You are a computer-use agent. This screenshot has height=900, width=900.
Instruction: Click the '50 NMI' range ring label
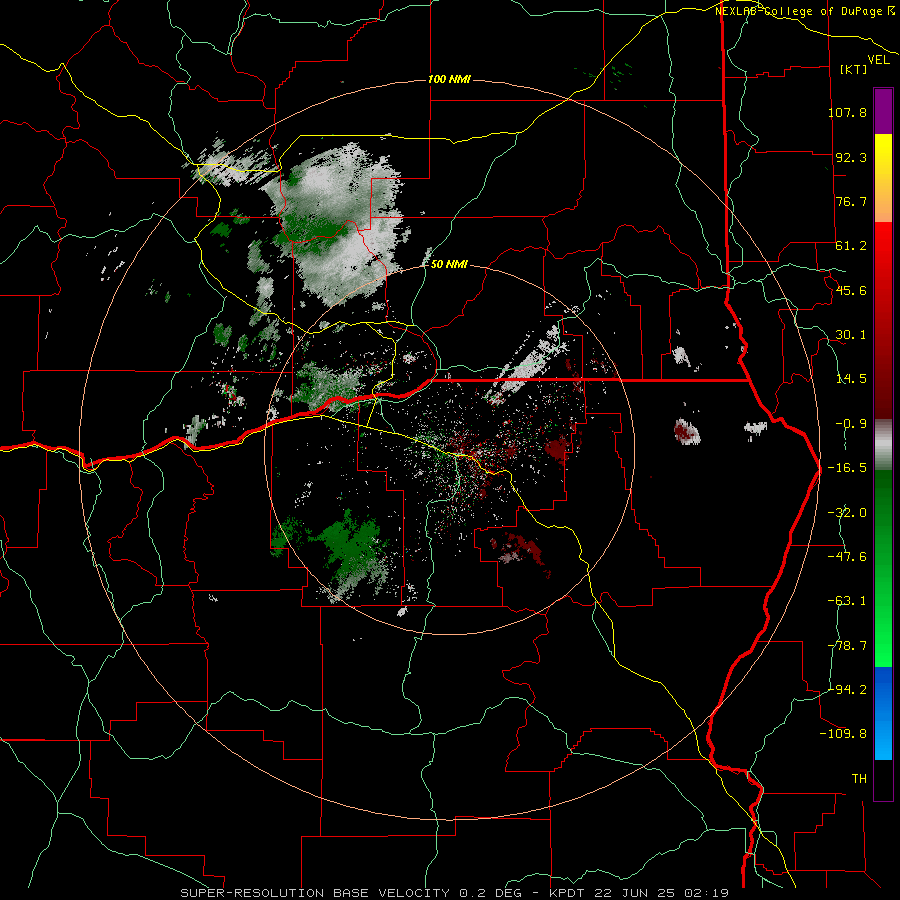pos(449,264)
